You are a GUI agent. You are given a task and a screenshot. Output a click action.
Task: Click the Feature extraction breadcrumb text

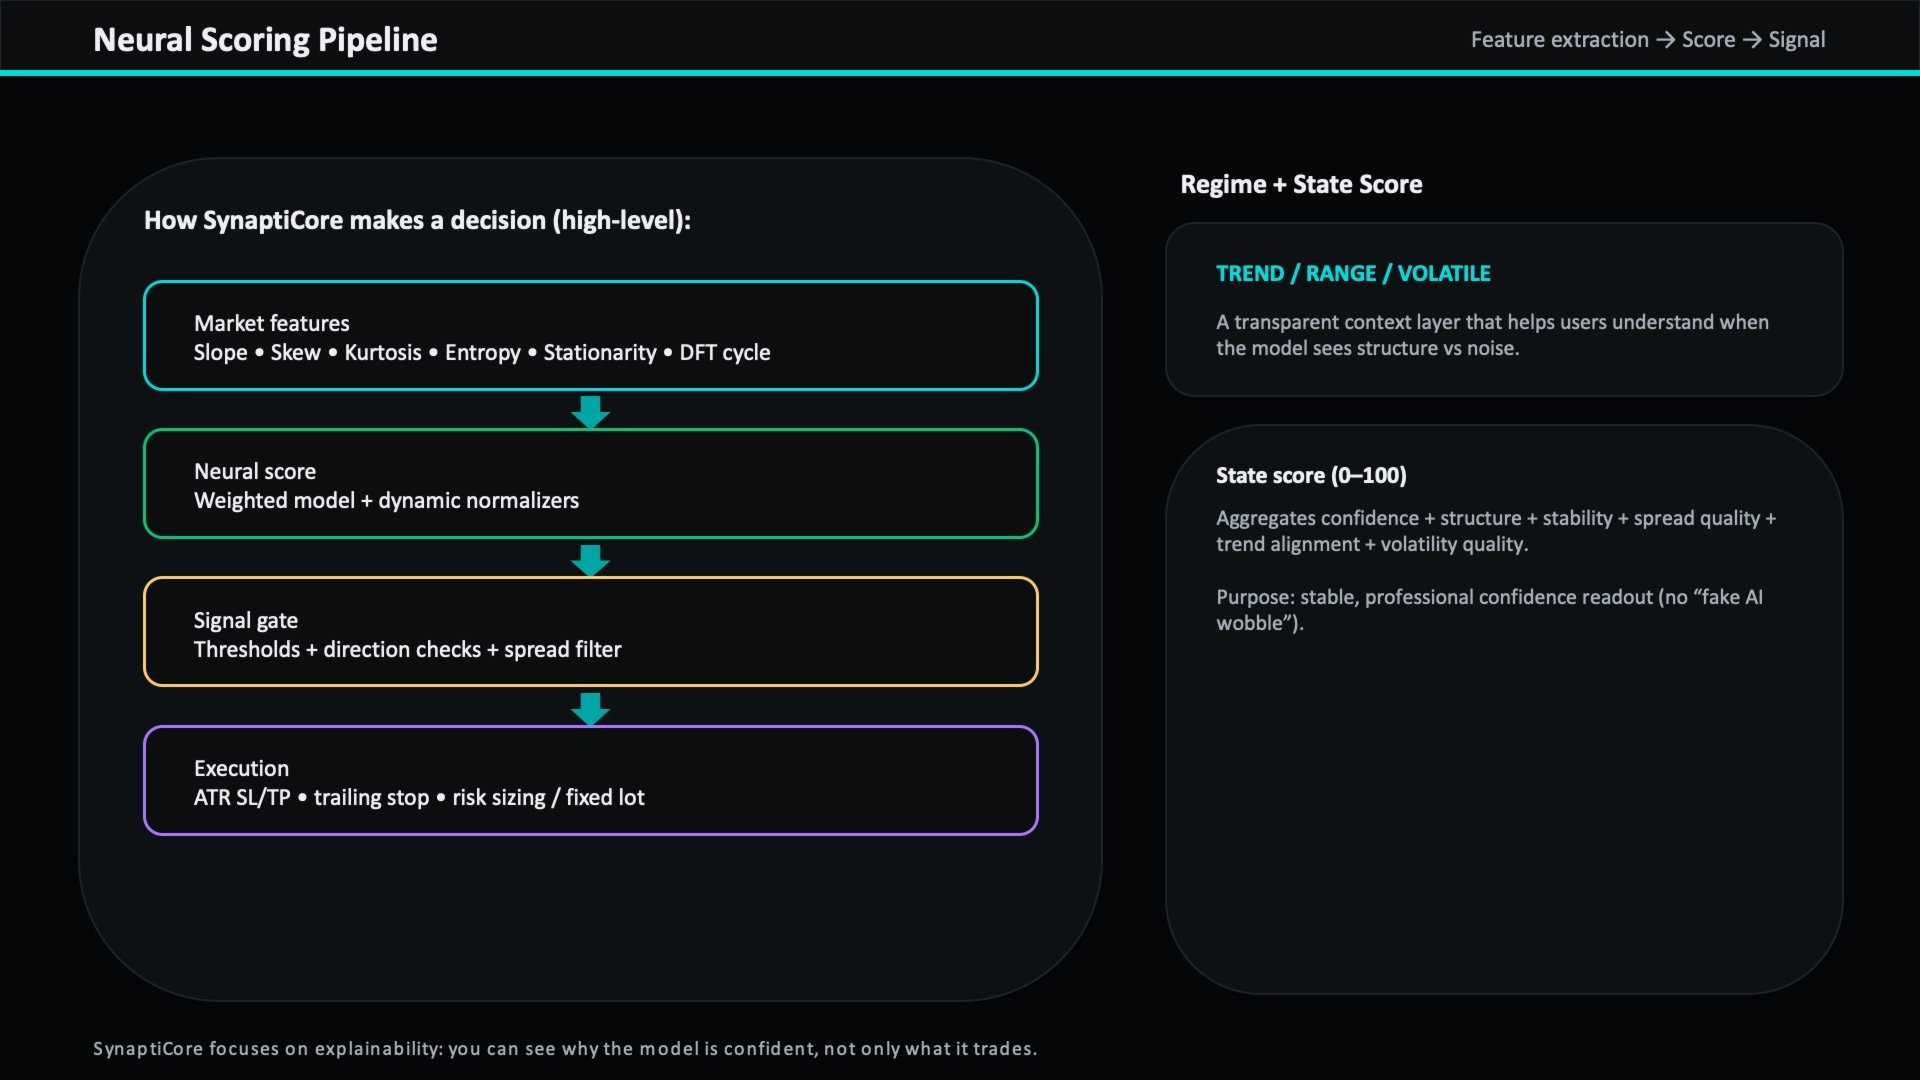coord(1558,40)
